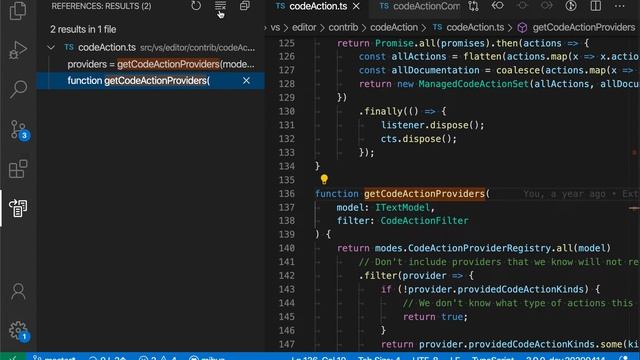Click '.finally(() => {' on line 130
This screenshot has width=640, height=360.
(x=402, y=111)
